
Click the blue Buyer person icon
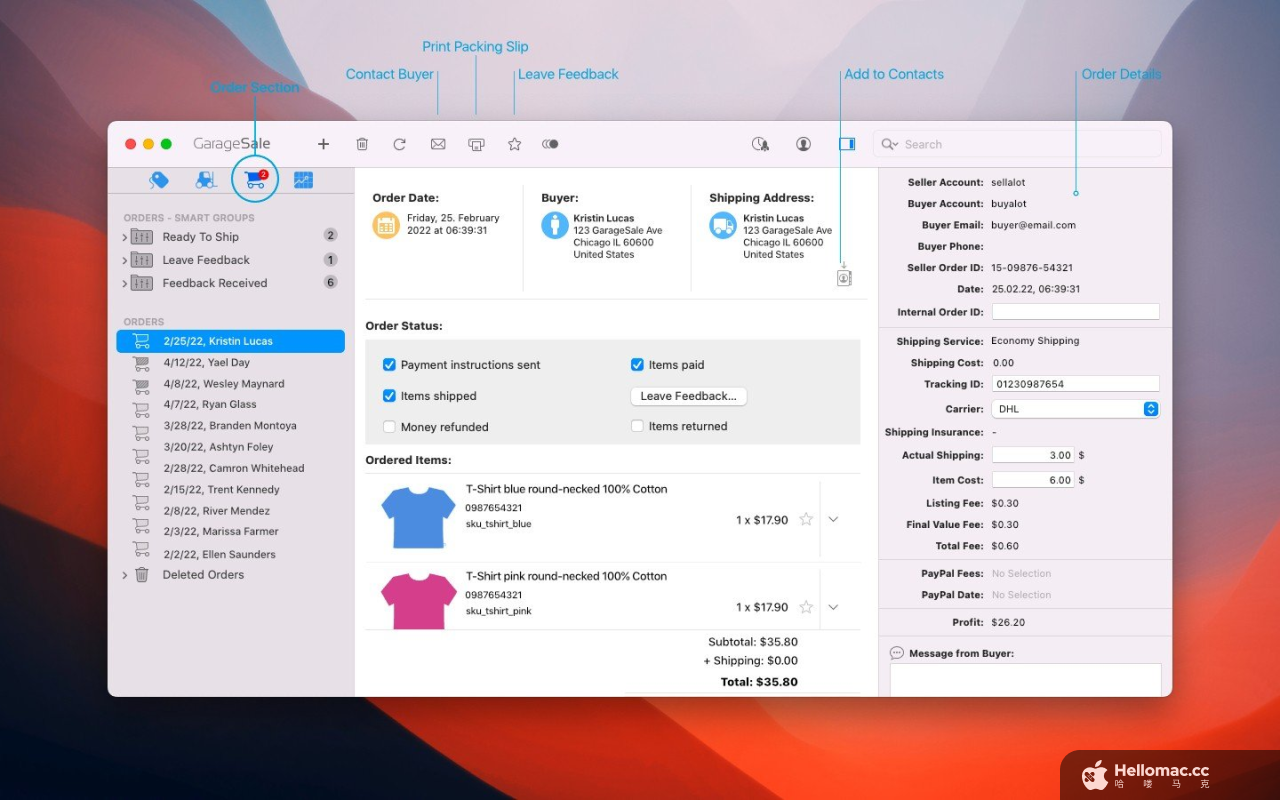pyautogui.click(x=555, y=225)
